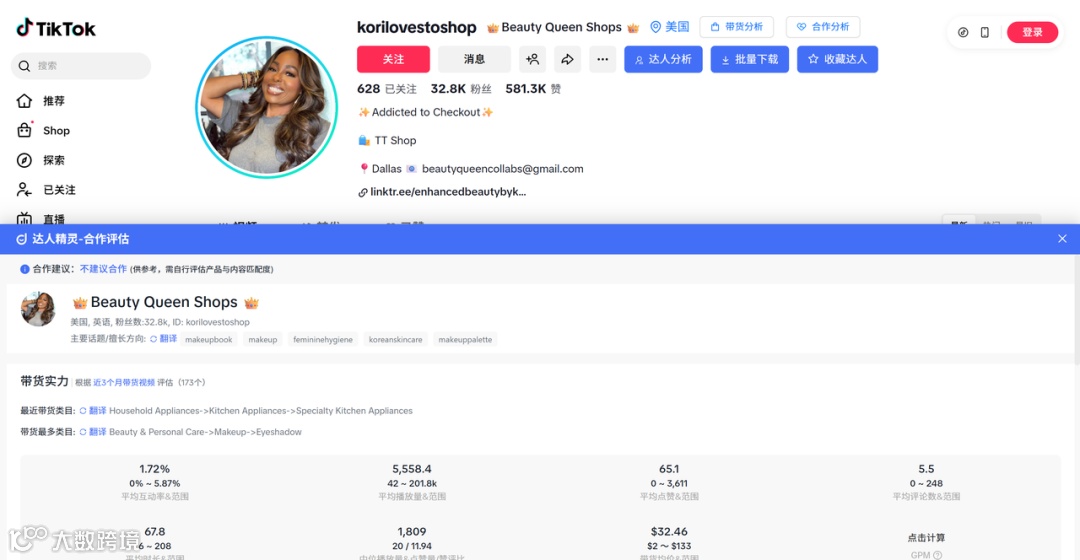Click the $32.46 price value
1080x560 pixels.
point(669,532)
